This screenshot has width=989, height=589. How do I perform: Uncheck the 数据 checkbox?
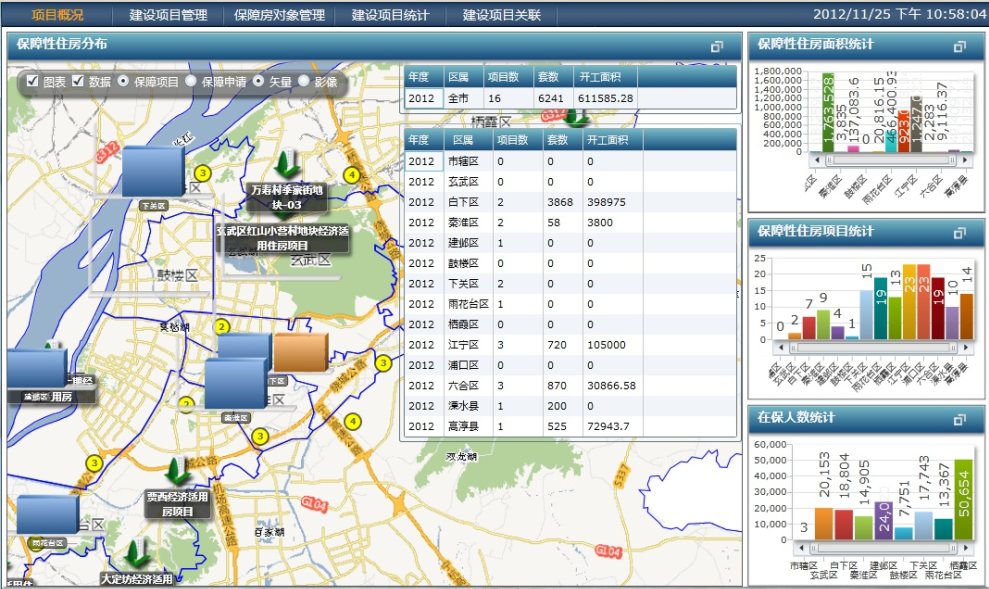(x=78, y=81)
